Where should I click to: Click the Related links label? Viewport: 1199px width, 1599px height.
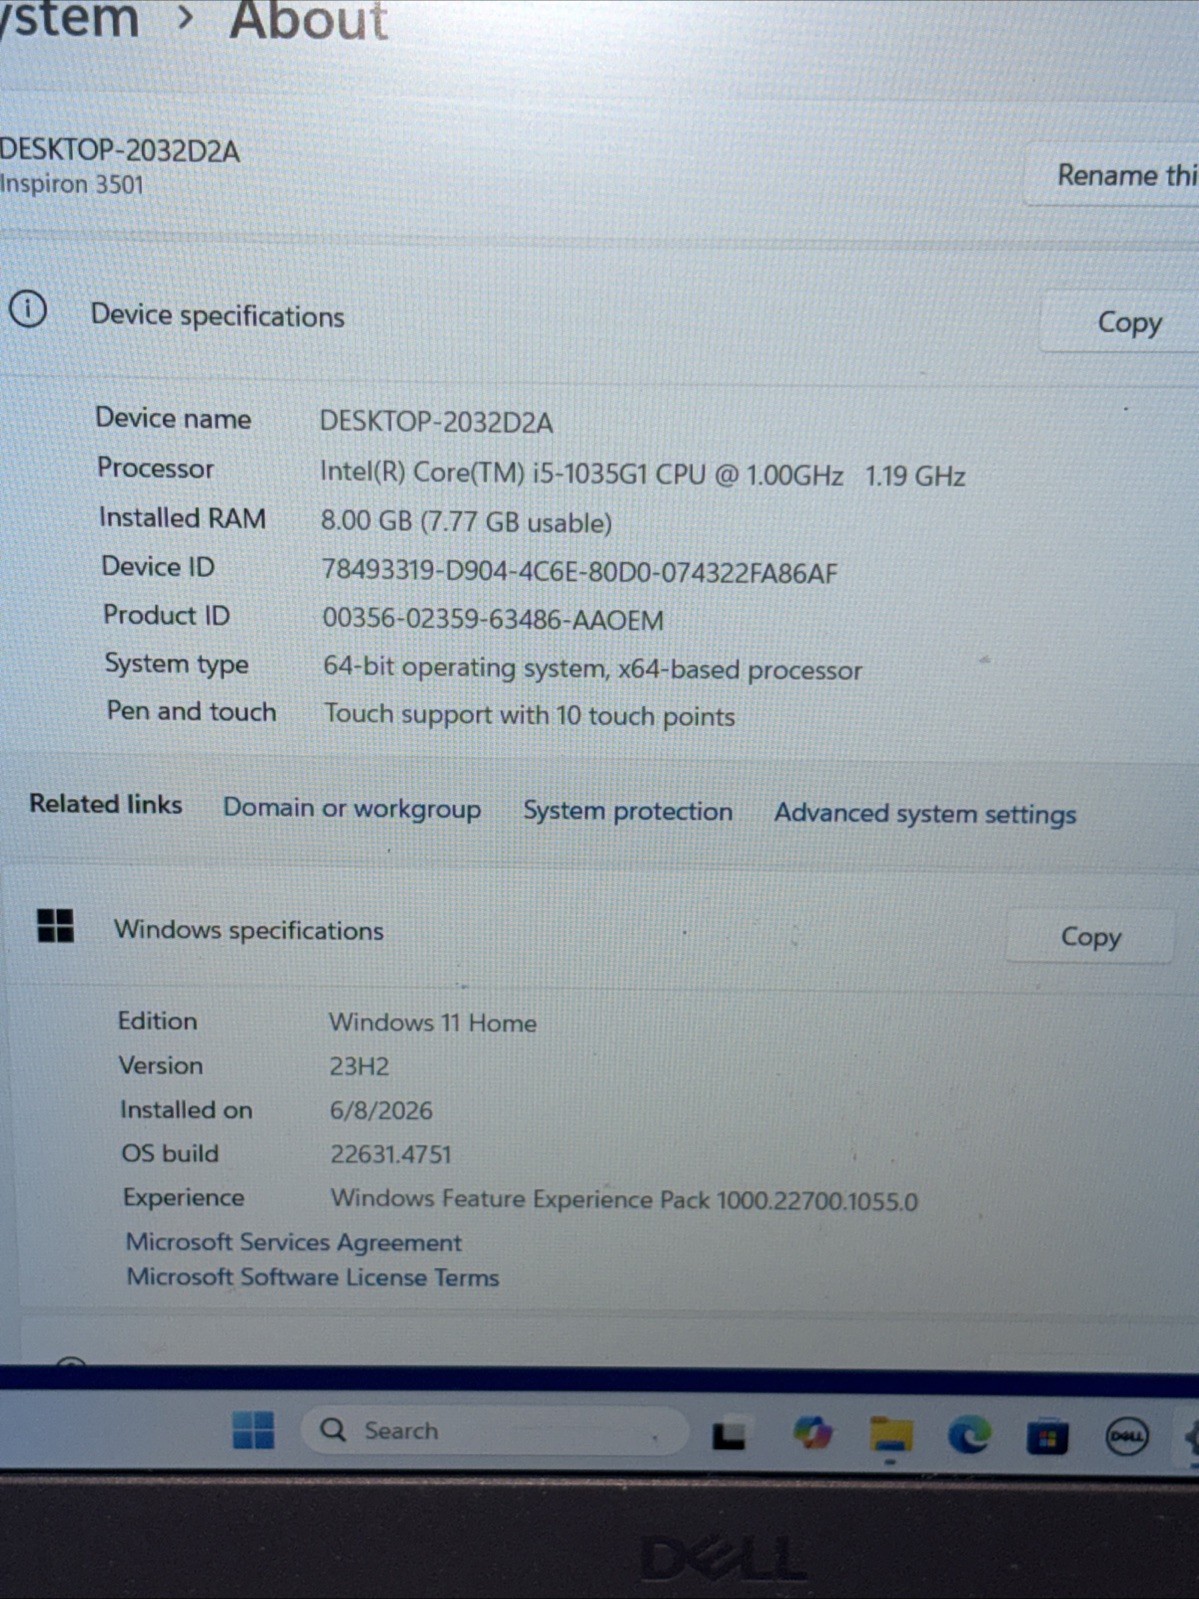click(x=106, y=804)
